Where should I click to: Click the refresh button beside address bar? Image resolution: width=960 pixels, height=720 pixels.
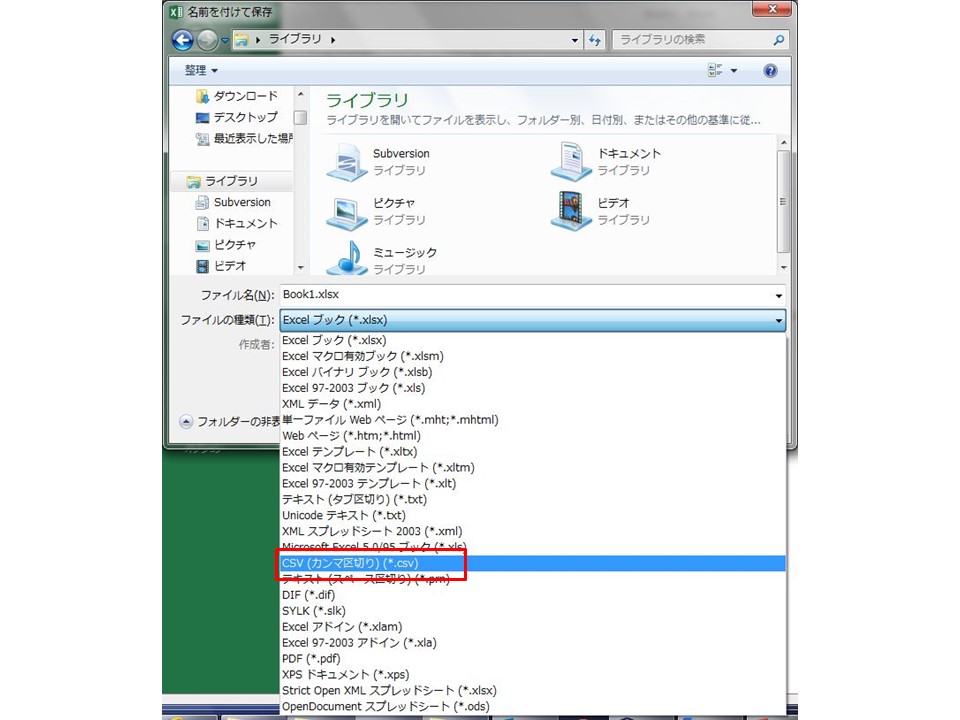click(596, 40)
